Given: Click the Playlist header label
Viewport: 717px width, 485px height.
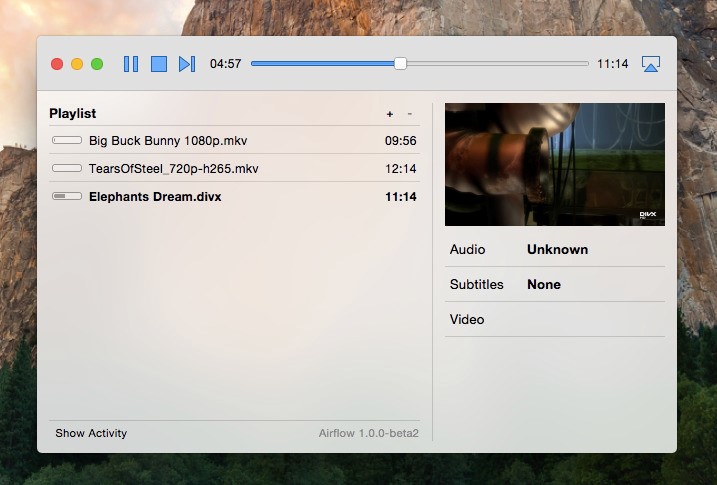Looking at the screenshot, I should [73, 113].
